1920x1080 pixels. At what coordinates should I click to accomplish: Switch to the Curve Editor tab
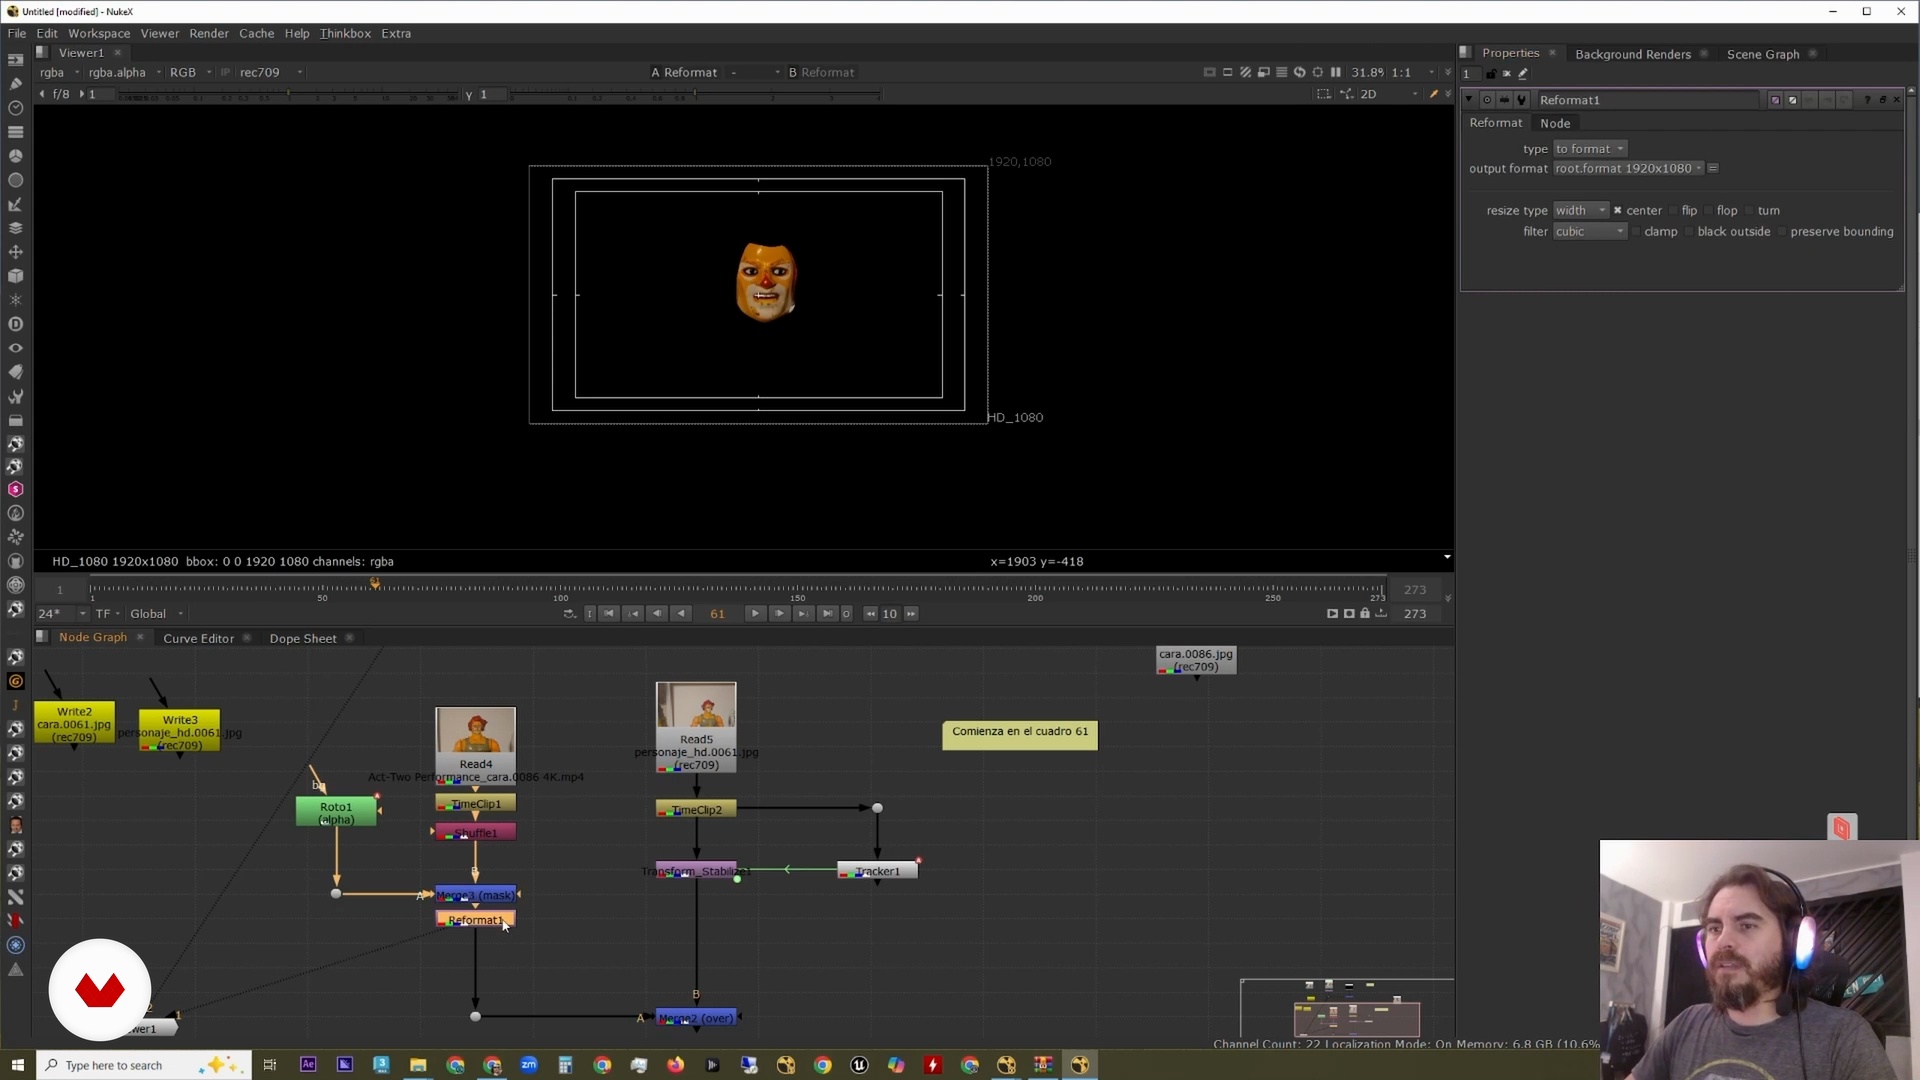click(198, 638)
